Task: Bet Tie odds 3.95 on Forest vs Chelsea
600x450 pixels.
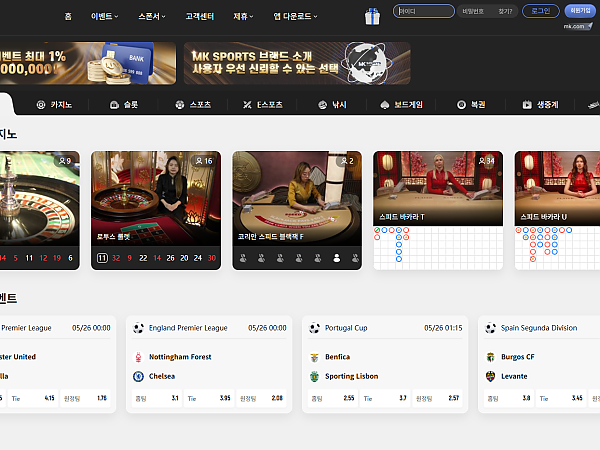Action: click(x=209, y=398)
